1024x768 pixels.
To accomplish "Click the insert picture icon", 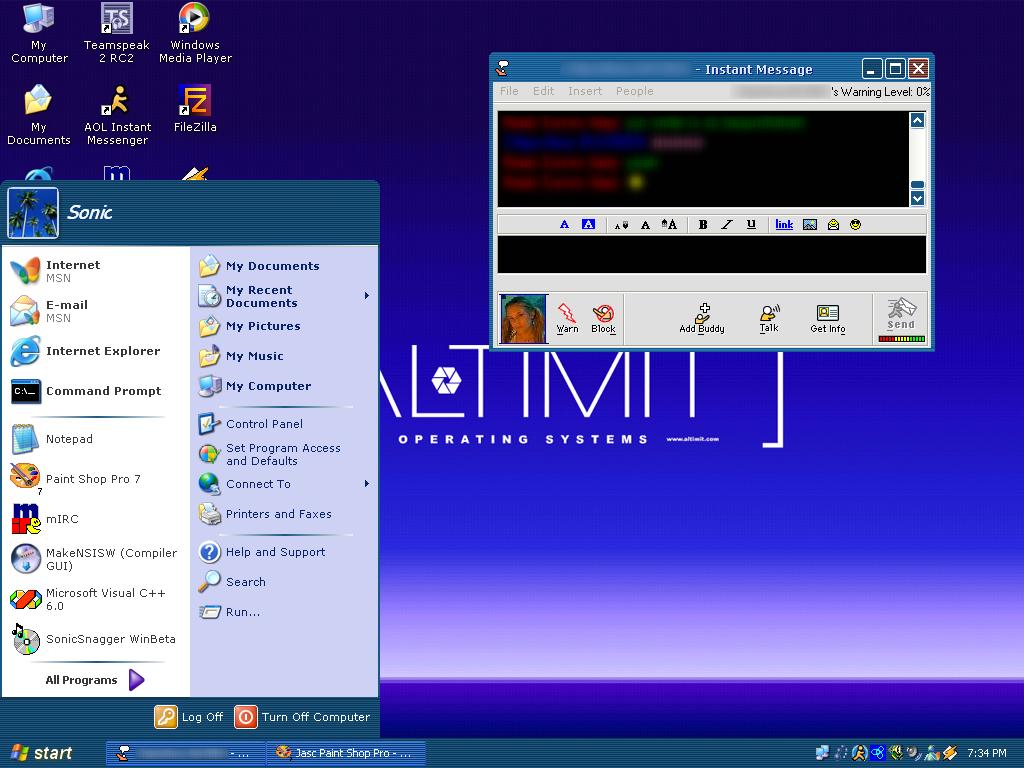I will pyautogui.click(x=810, y=225).
